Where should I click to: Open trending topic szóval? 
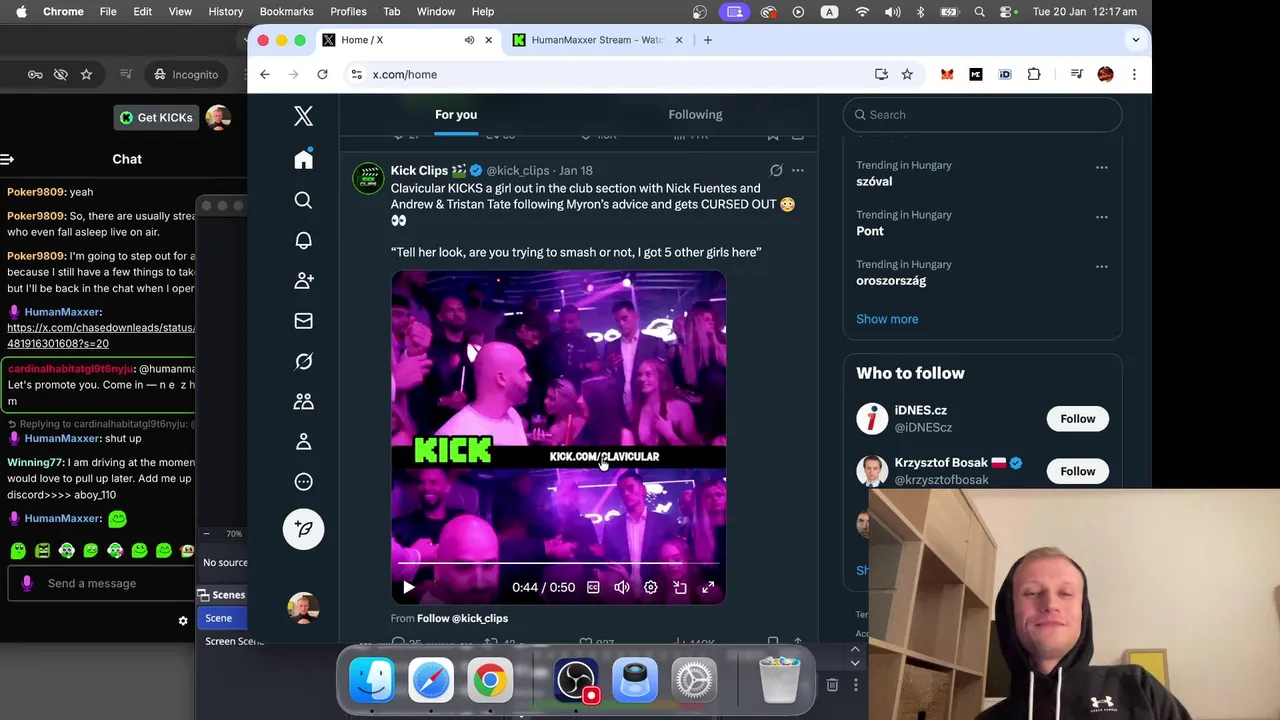pos(874,181)
